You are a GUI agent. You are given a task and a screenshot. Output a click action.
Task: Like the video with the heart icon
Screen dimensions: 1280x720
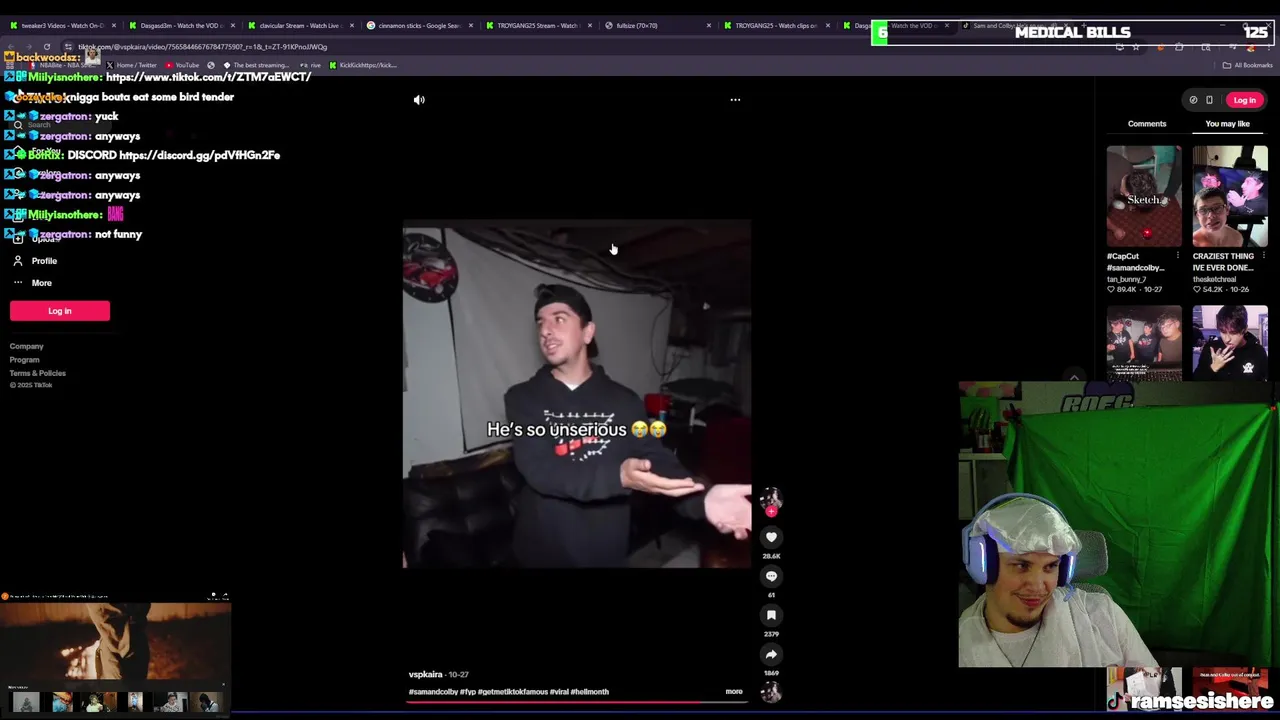pyautogui.click(x=771, y=537)
